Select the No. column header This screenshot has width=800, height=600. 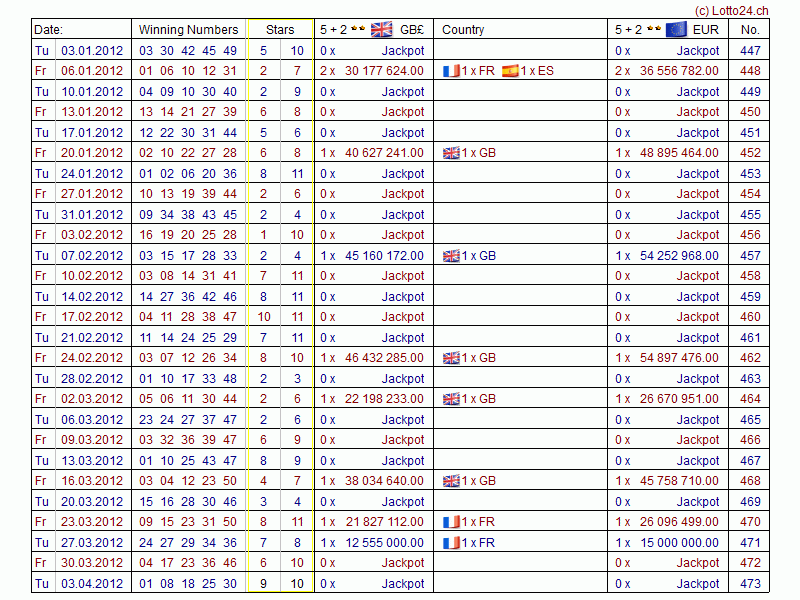[750, 30]
